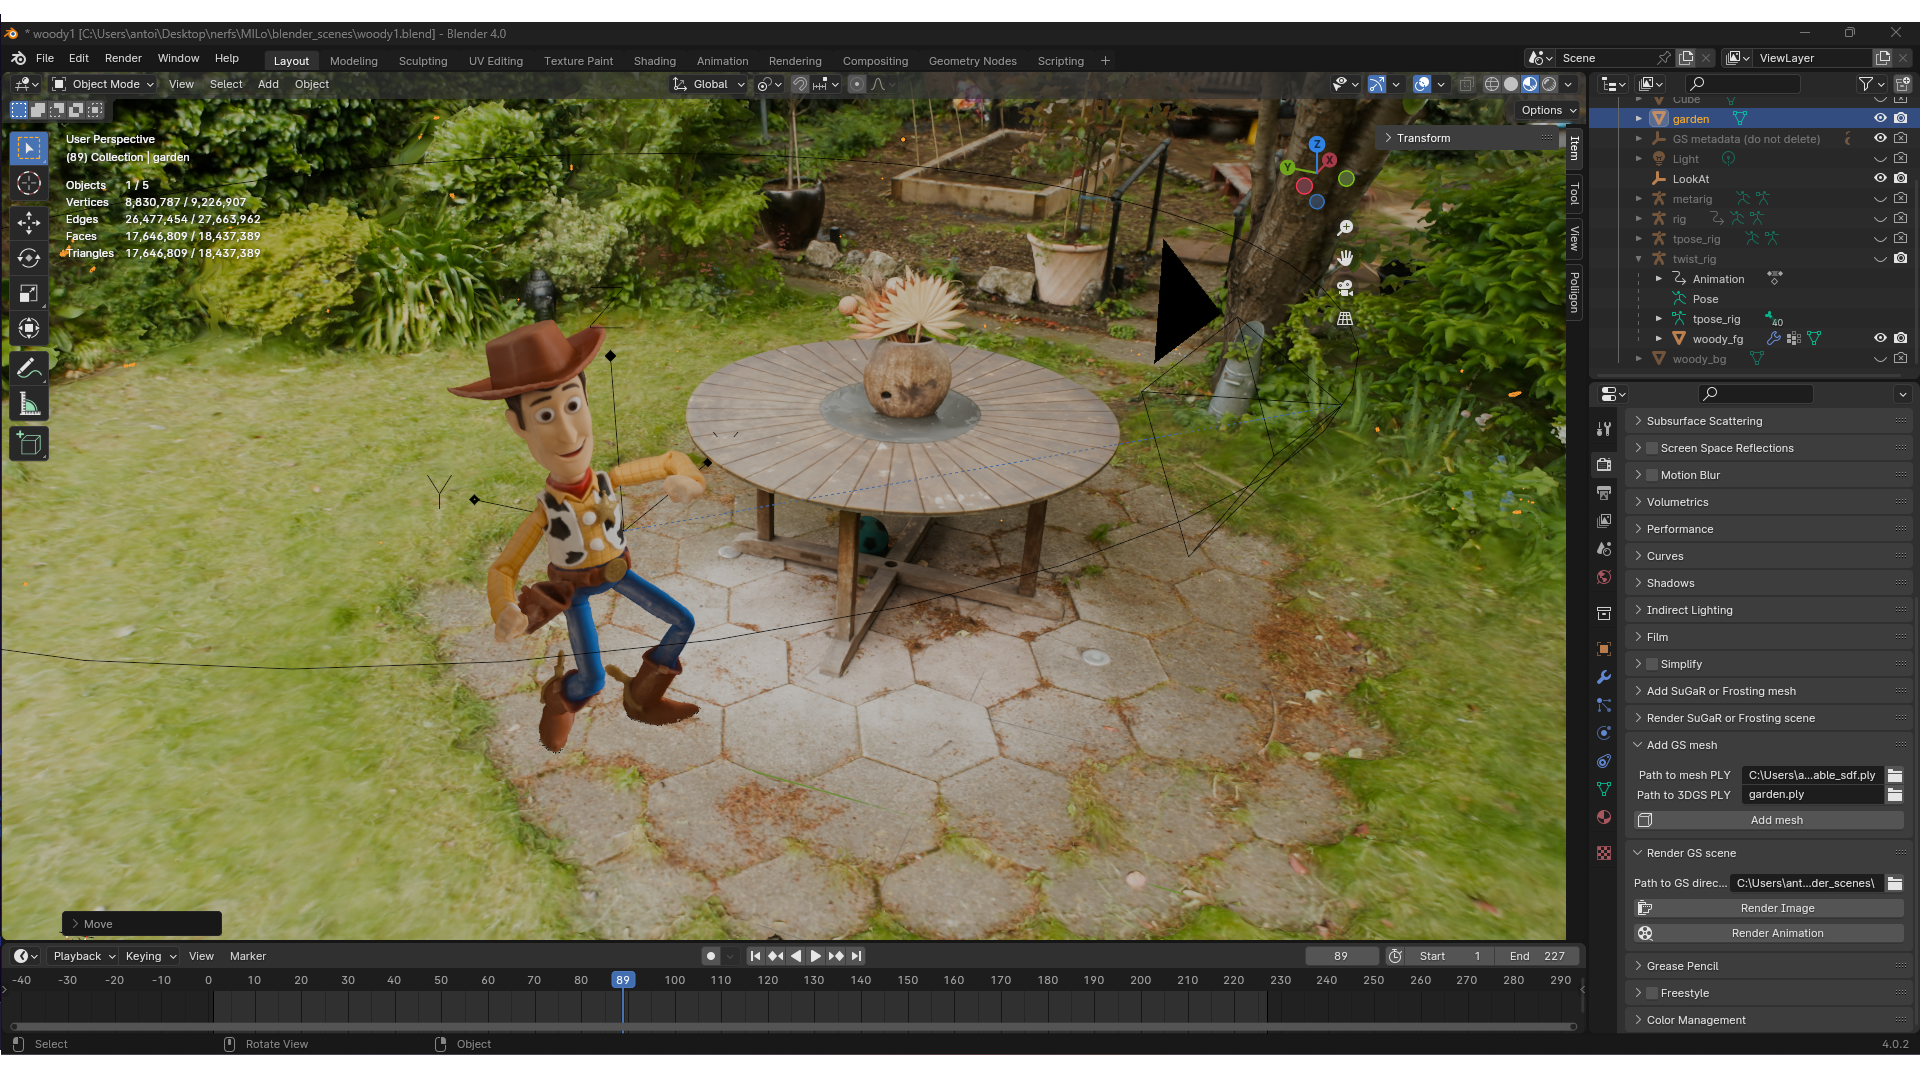Open Object Mode dropdown

pyautogui.click(x=103, y=84)
